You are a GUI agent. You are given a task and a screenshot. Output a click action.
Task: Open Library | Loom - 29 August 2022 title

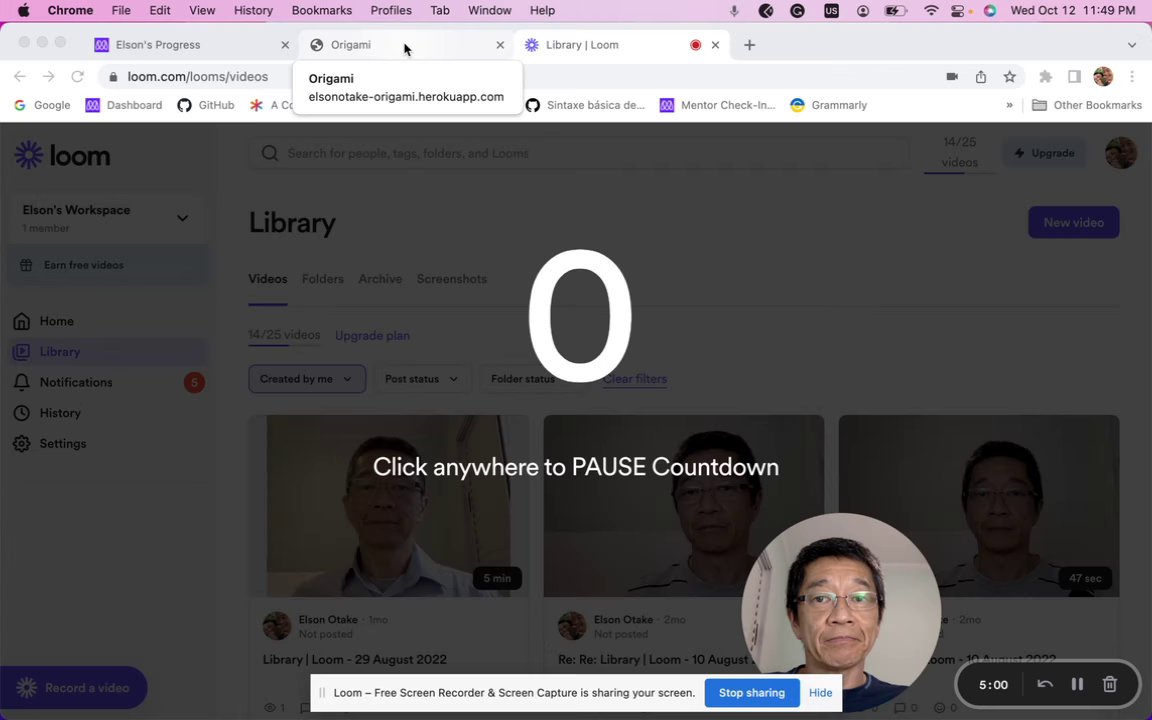(x=355, y=660)
